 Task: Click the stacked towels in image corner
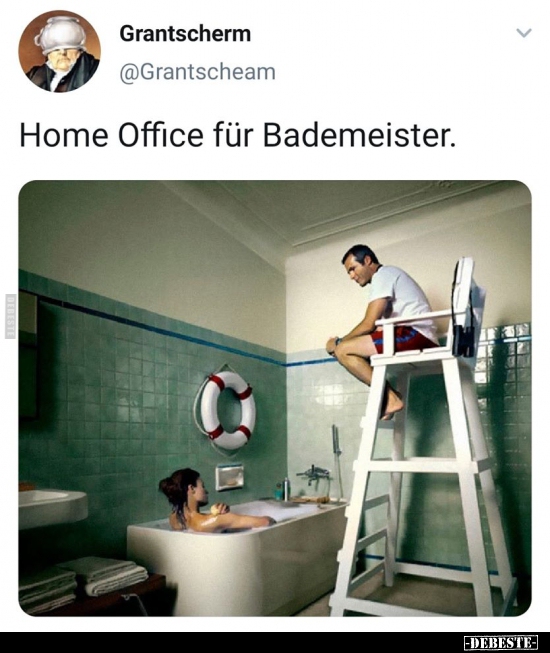coord(82,581)
